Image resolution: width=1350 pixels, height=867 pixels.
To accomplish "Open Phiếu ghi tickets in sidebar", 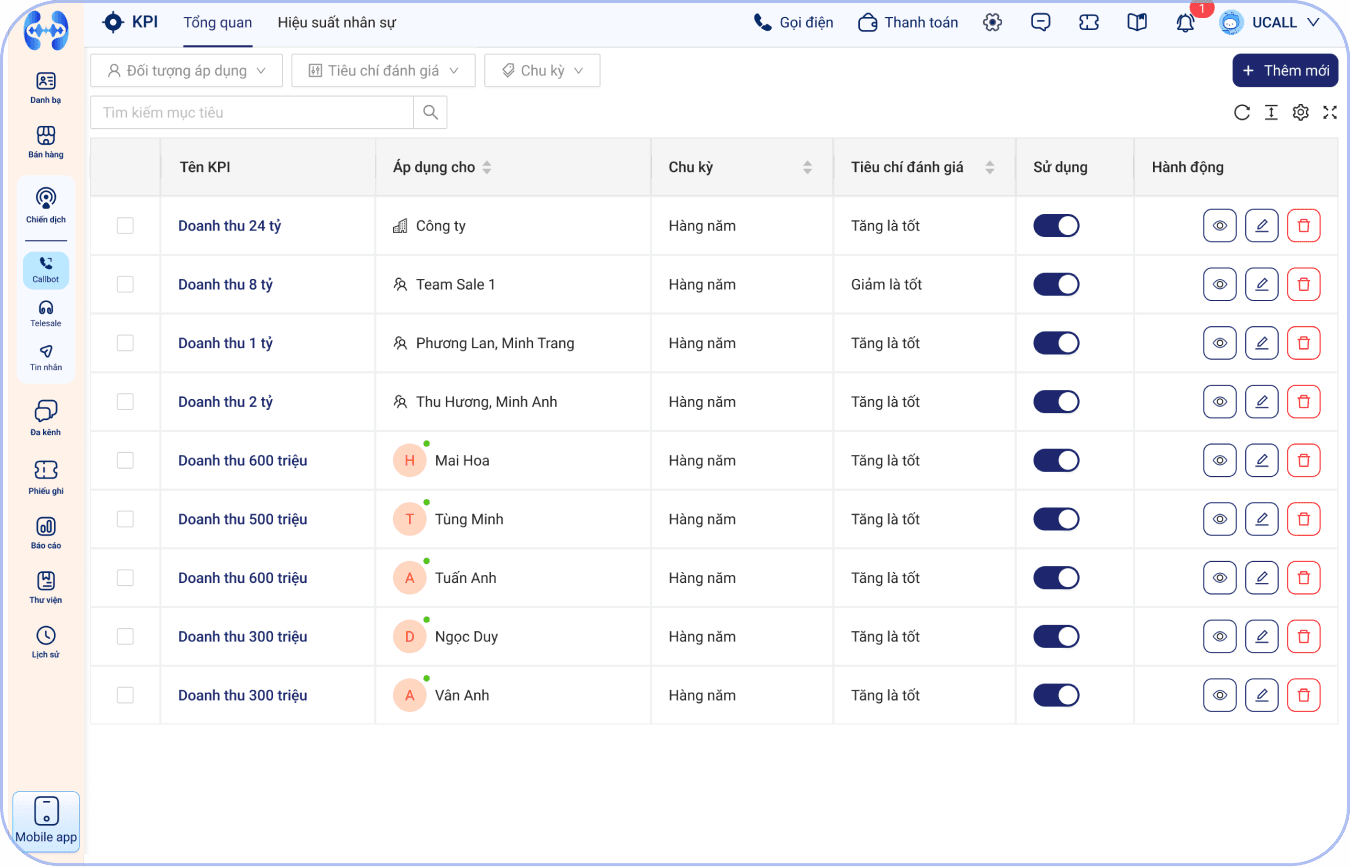I will [x=45, y=477].
